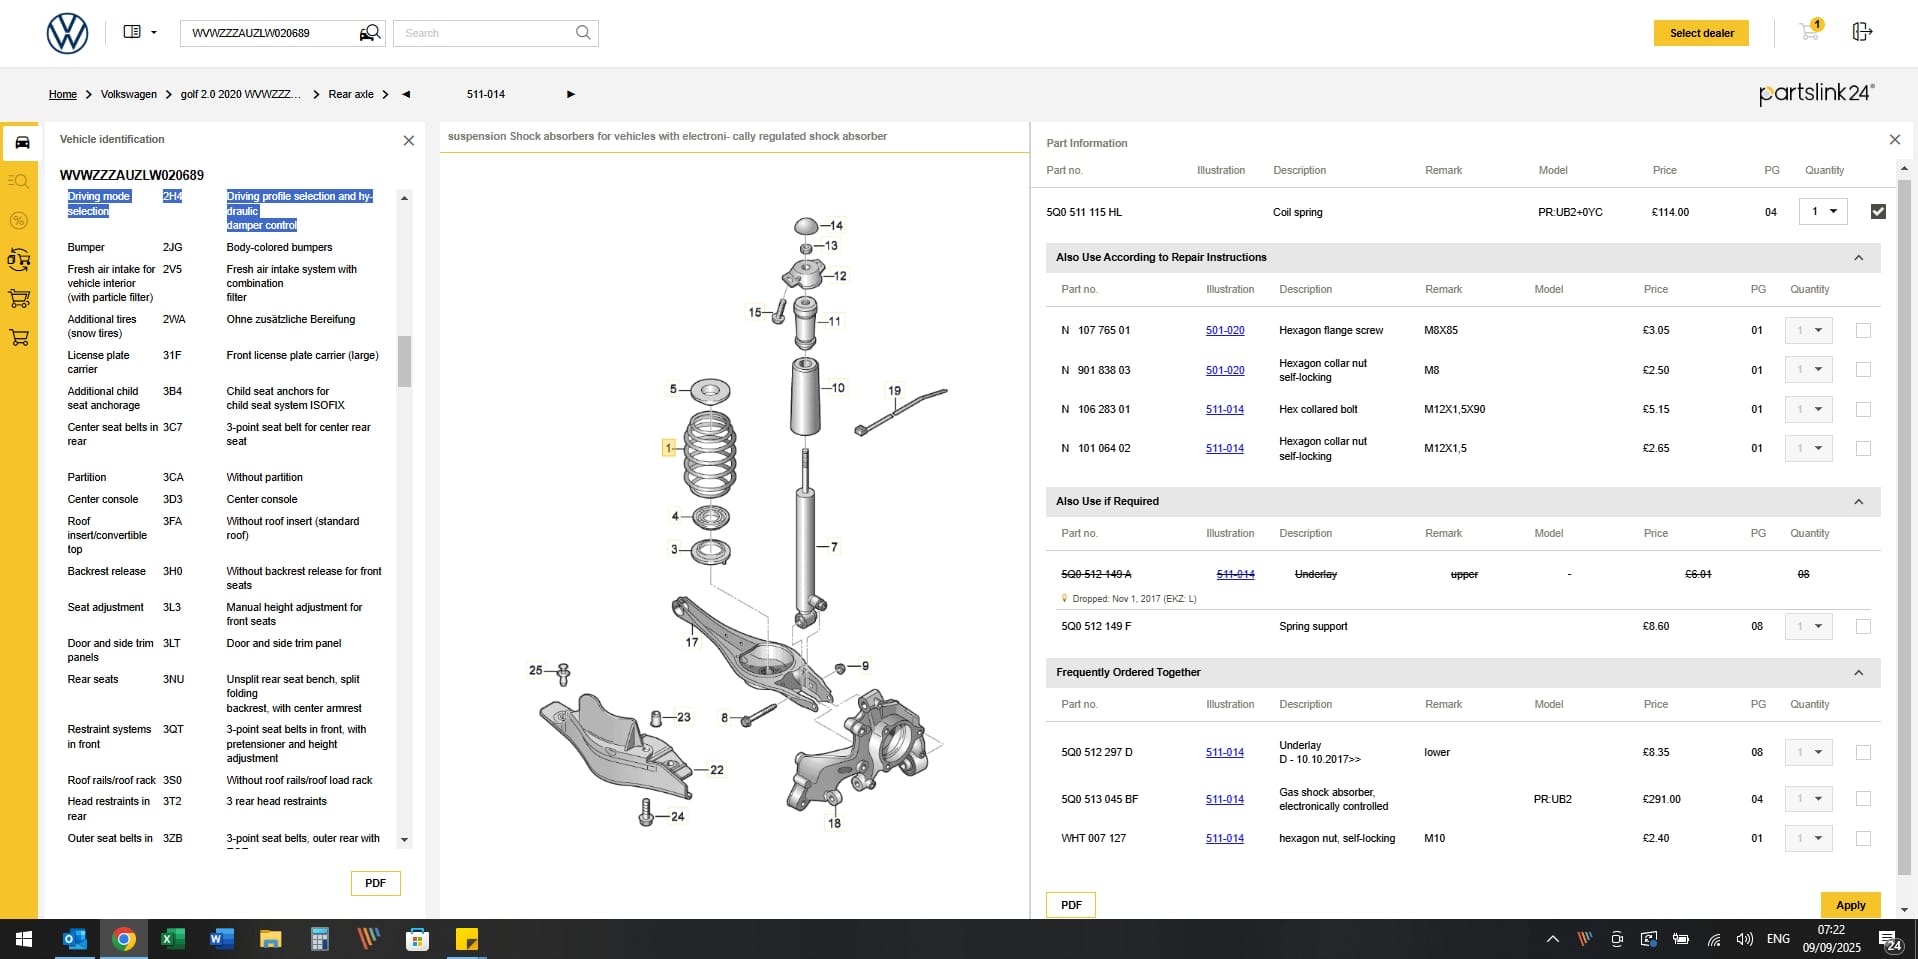Open quantity dropdown for Spring support
1918x959 pixels.
[x=1808, y=626]
